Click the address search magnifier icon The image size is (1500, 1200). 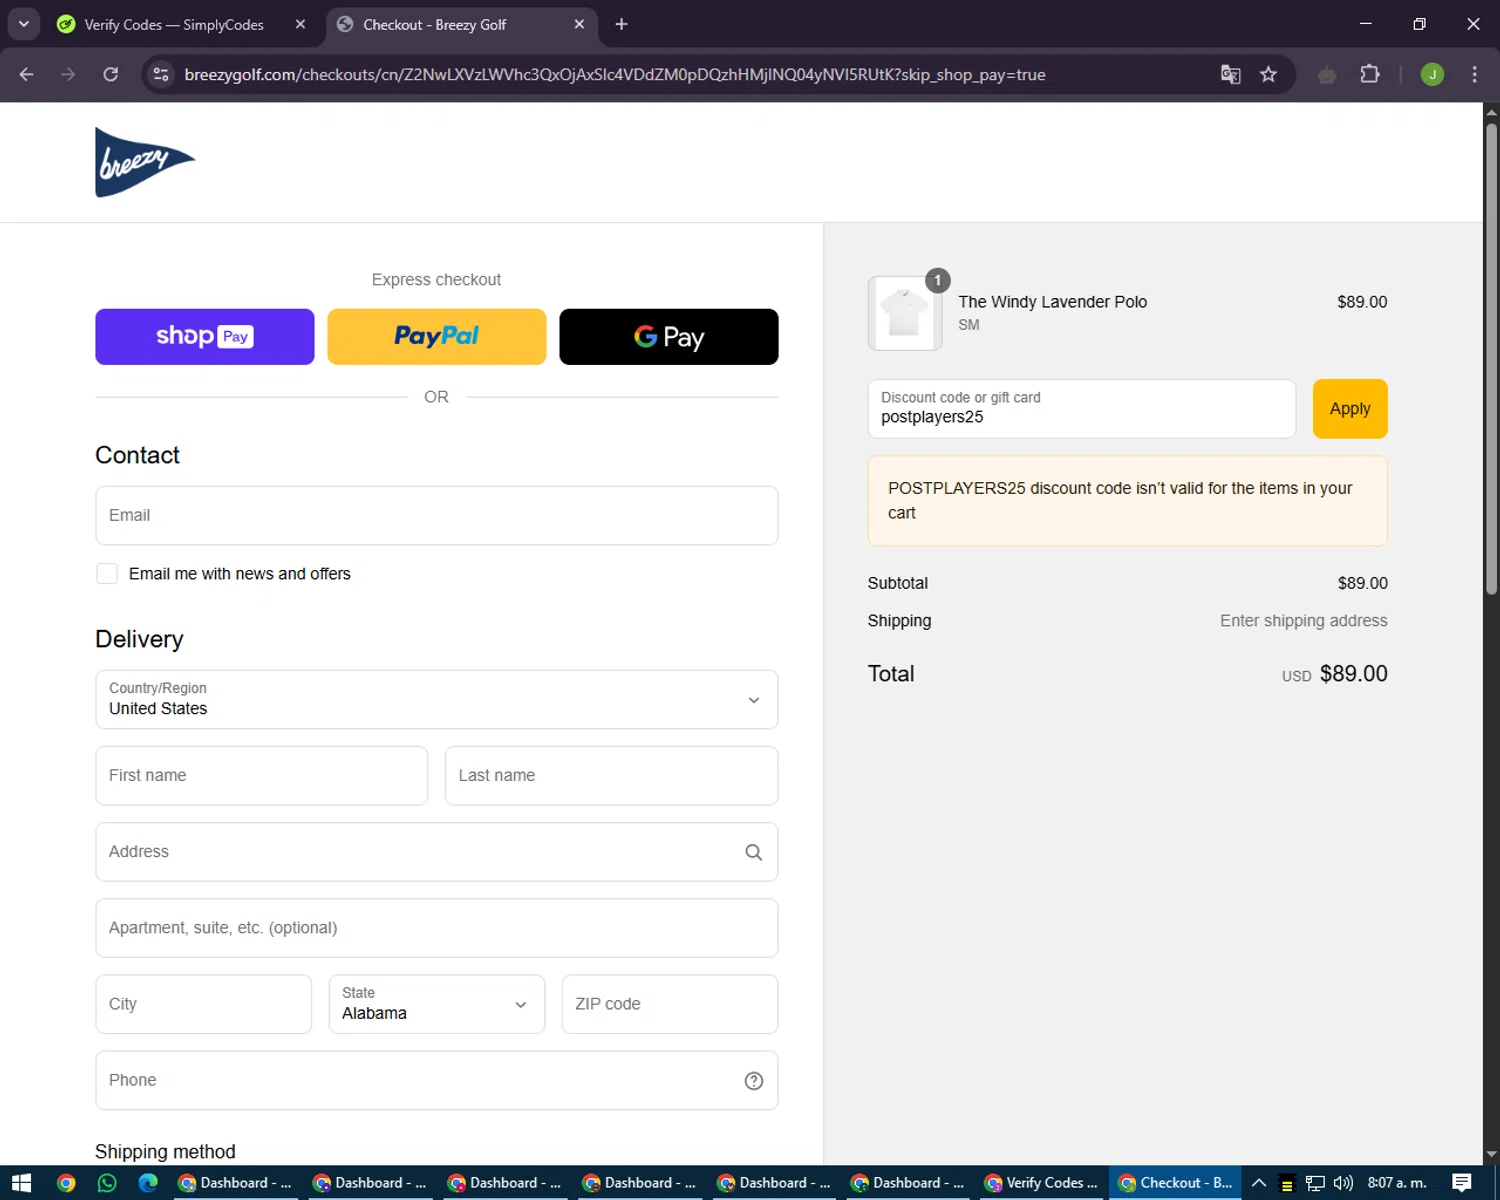754,852
